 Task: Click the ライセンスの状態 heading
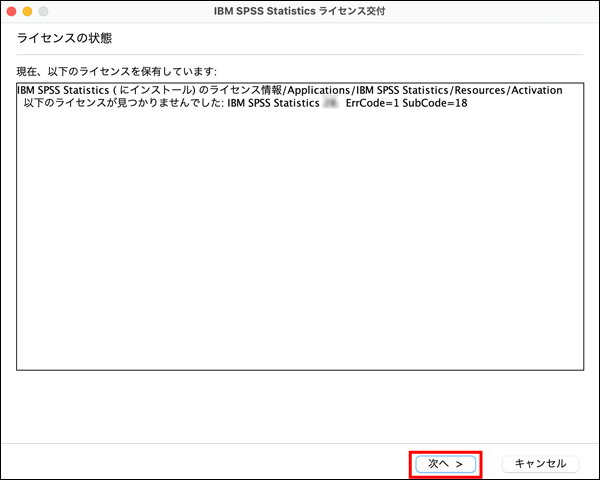tap(64, 38)
